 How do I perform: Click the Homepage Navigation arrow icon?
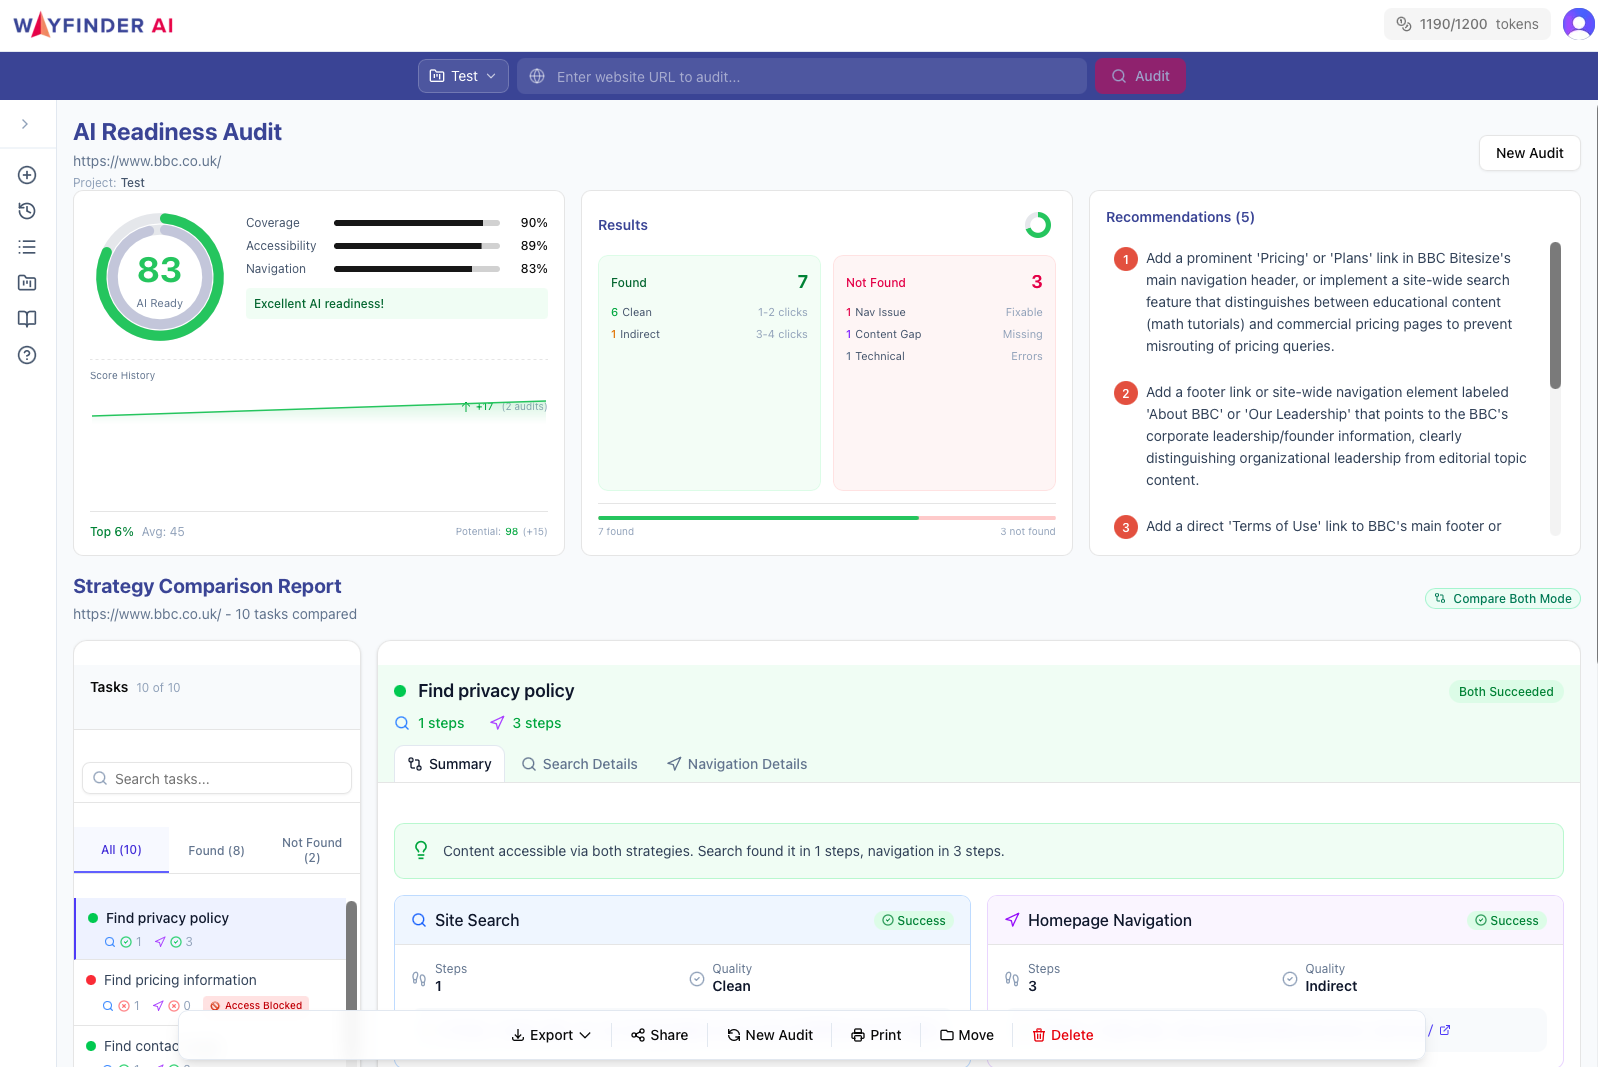point(1012,920)
